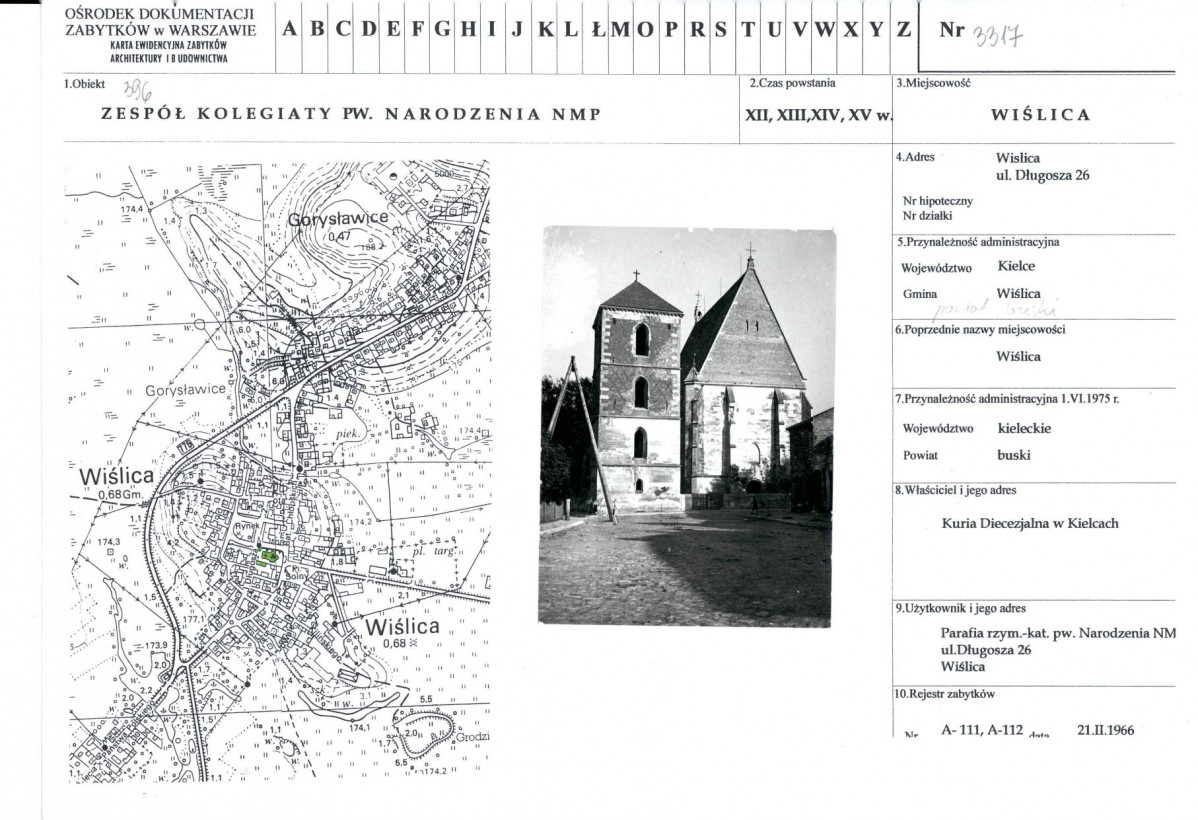
Task: Select letter K in alphabet index
Action: tap(546, 30)
